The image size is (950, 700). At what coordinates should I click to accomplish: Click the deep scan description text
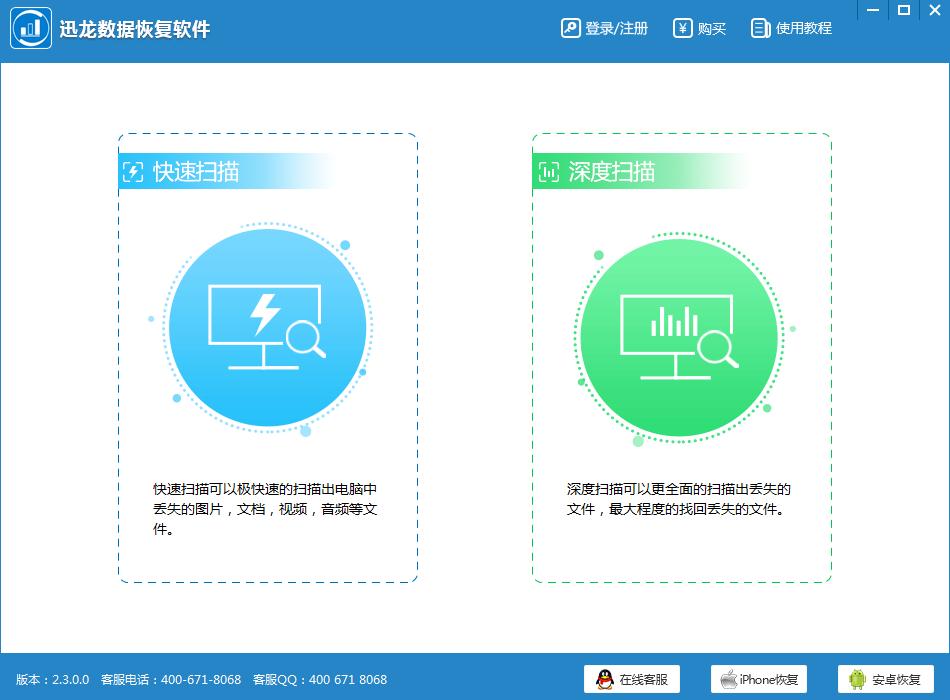pos(679,499)
